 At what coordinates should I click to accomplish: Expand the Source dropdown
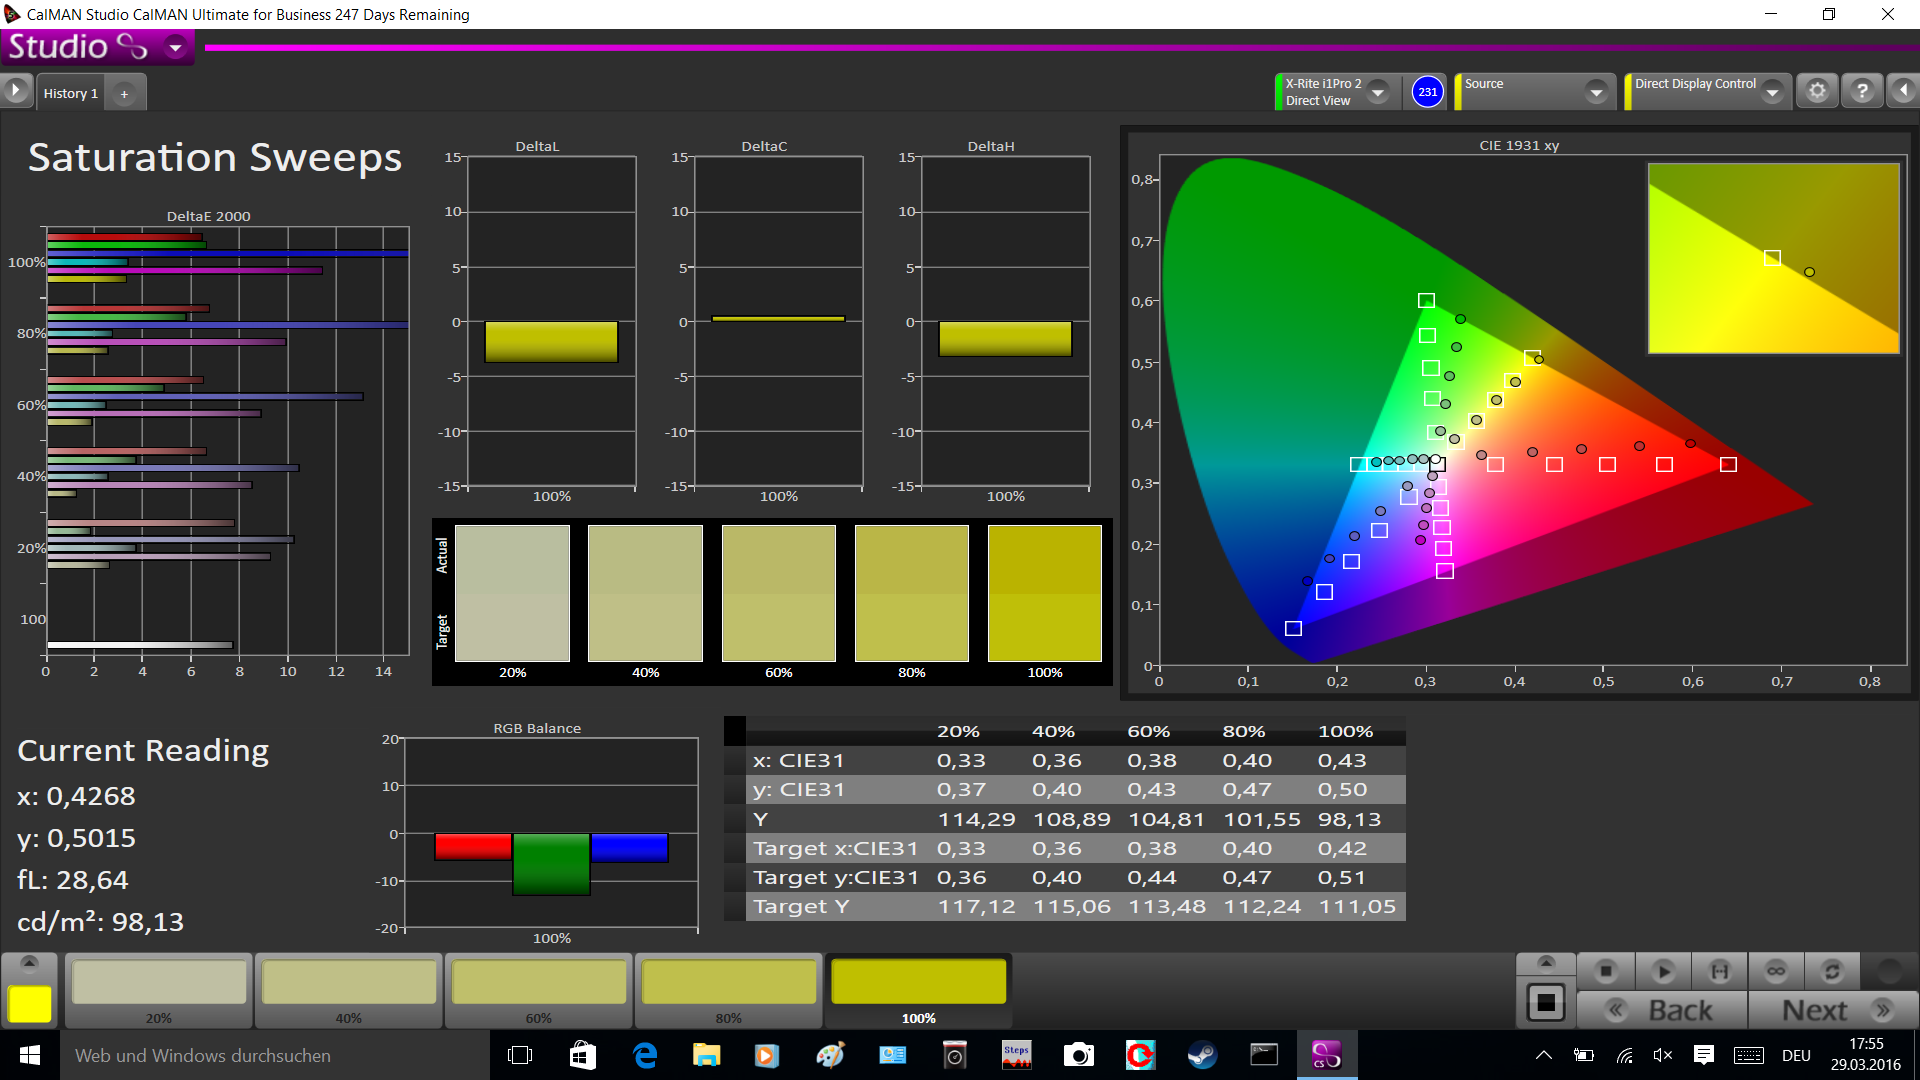coord(1596,92)
